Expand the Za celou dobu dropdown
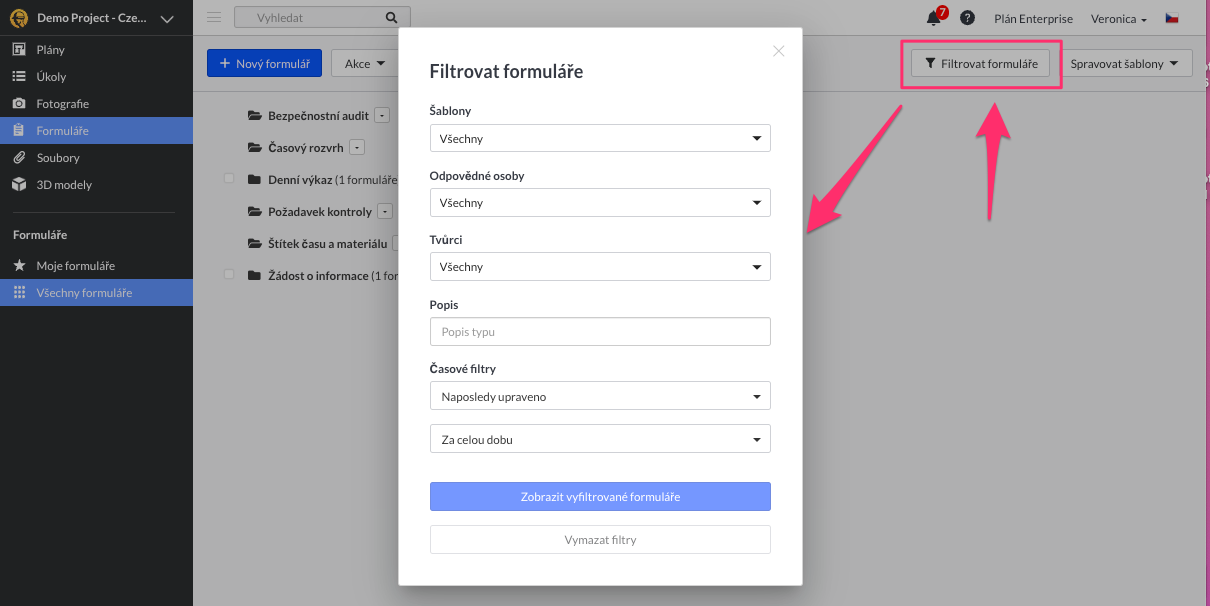The height and width of the screenshot is (606, 1210). click(600, 439)
